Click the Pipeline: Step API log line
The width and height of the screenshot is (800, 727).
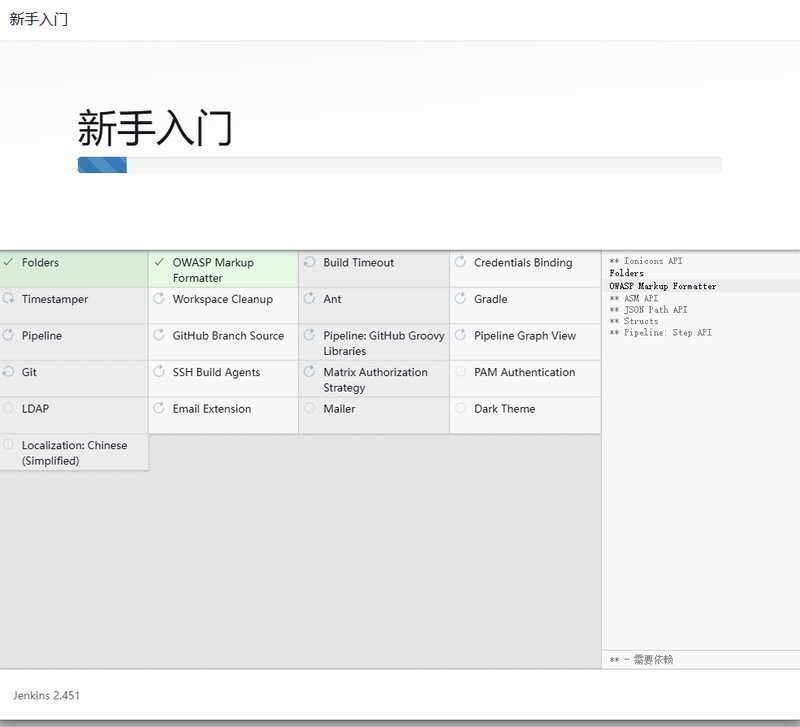coord(660,332)
